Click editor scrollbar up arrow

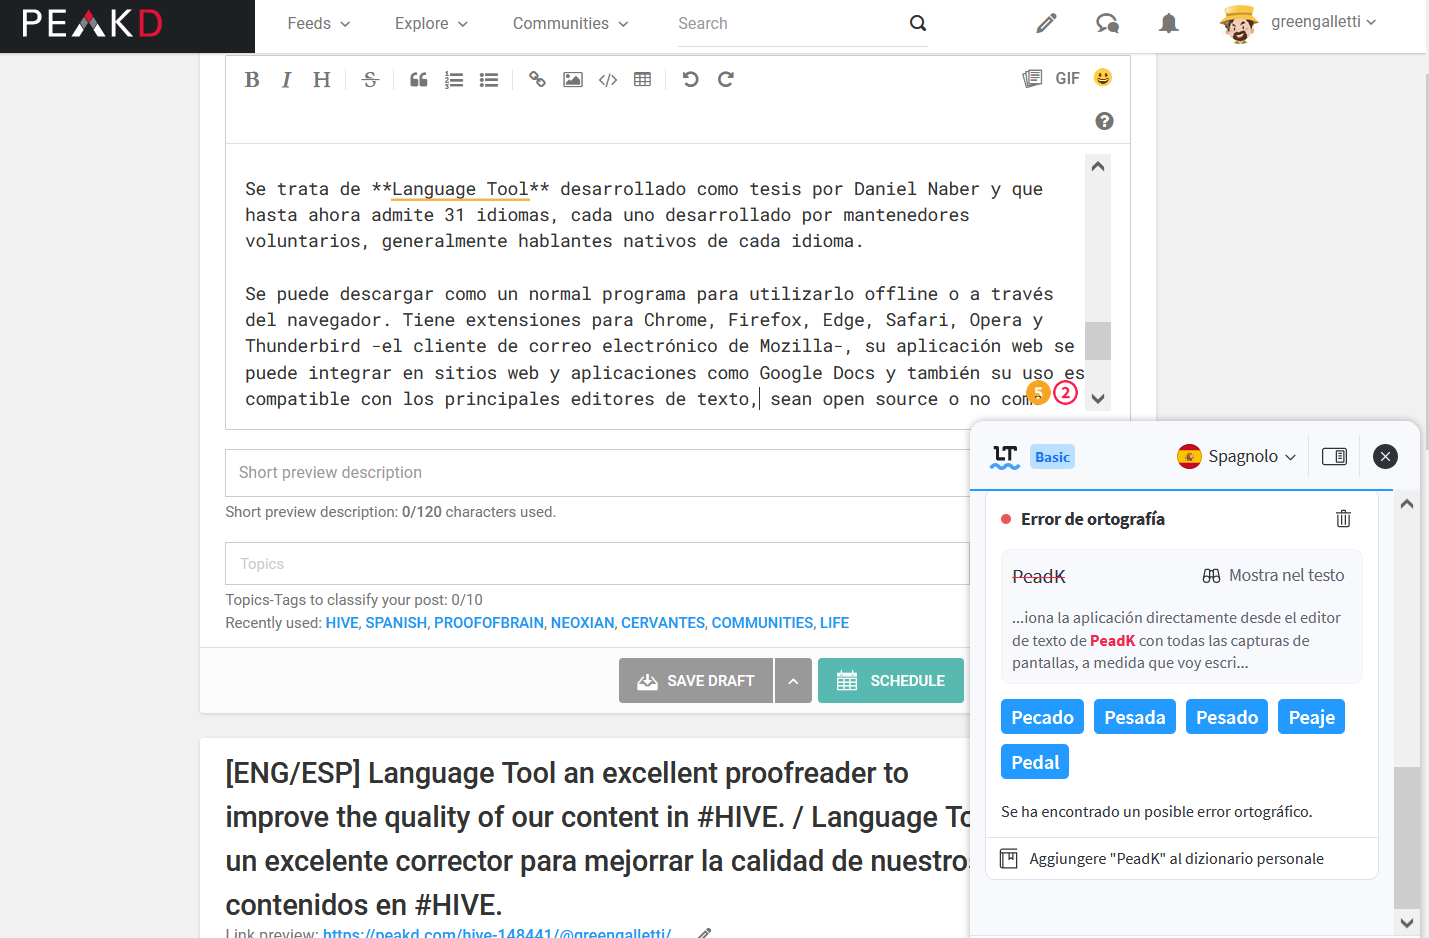pyautogui.click(x=1098, y=166)
